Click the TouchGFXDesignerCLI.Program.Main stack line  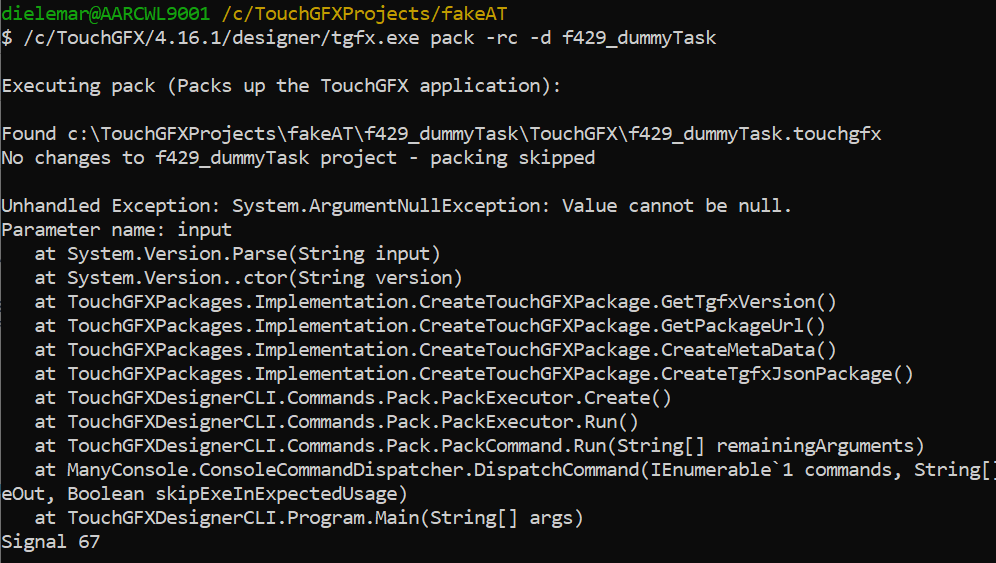[x=309, y=518]
